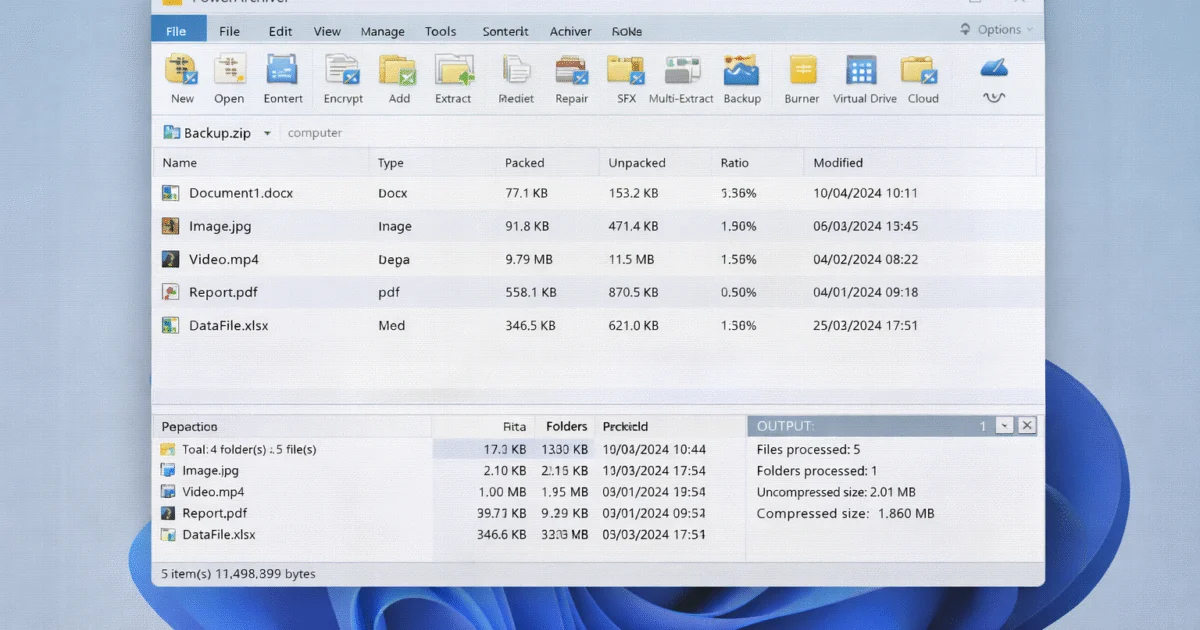The width and height of the screenshot is (1200, 630).
Task: Click the Document1.docx file icon
Action: [x=171, y=193]
